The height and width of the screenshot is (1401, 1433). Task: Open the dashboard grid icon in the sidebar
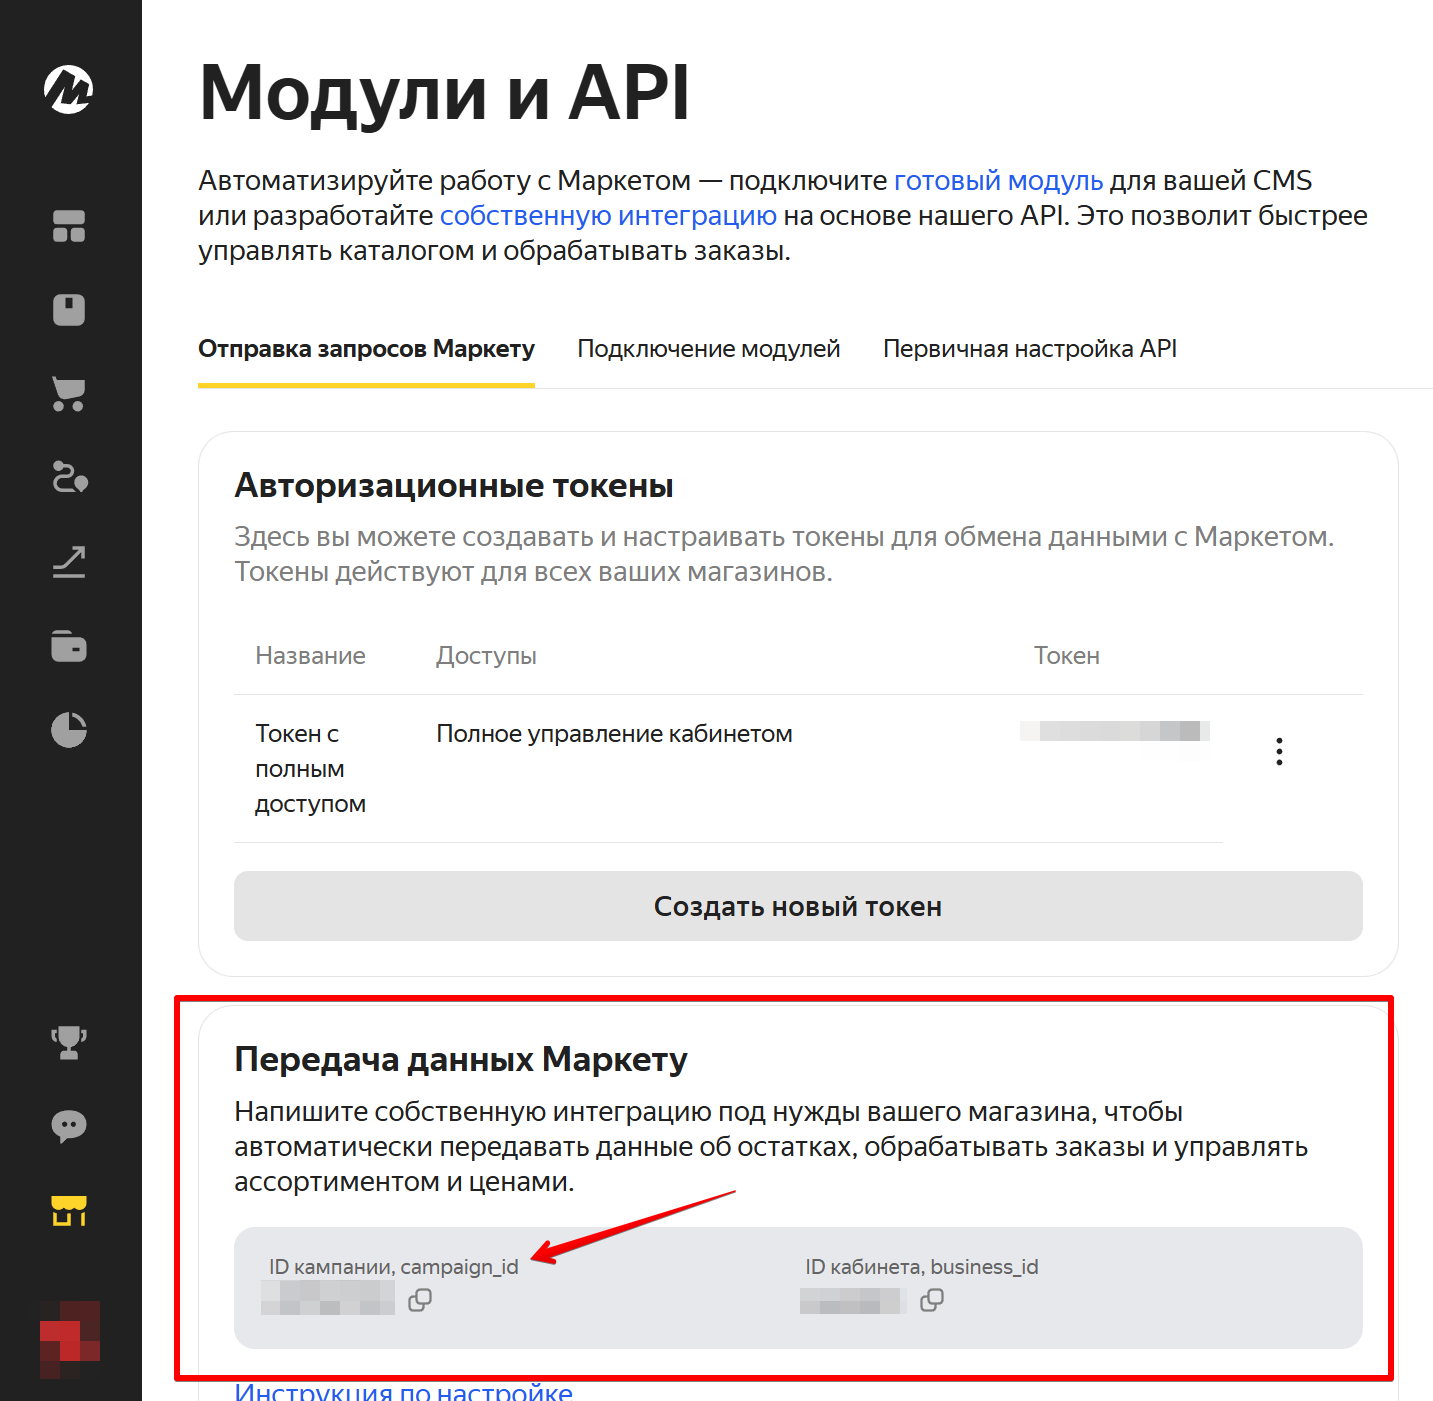click(x=69, y=226)
